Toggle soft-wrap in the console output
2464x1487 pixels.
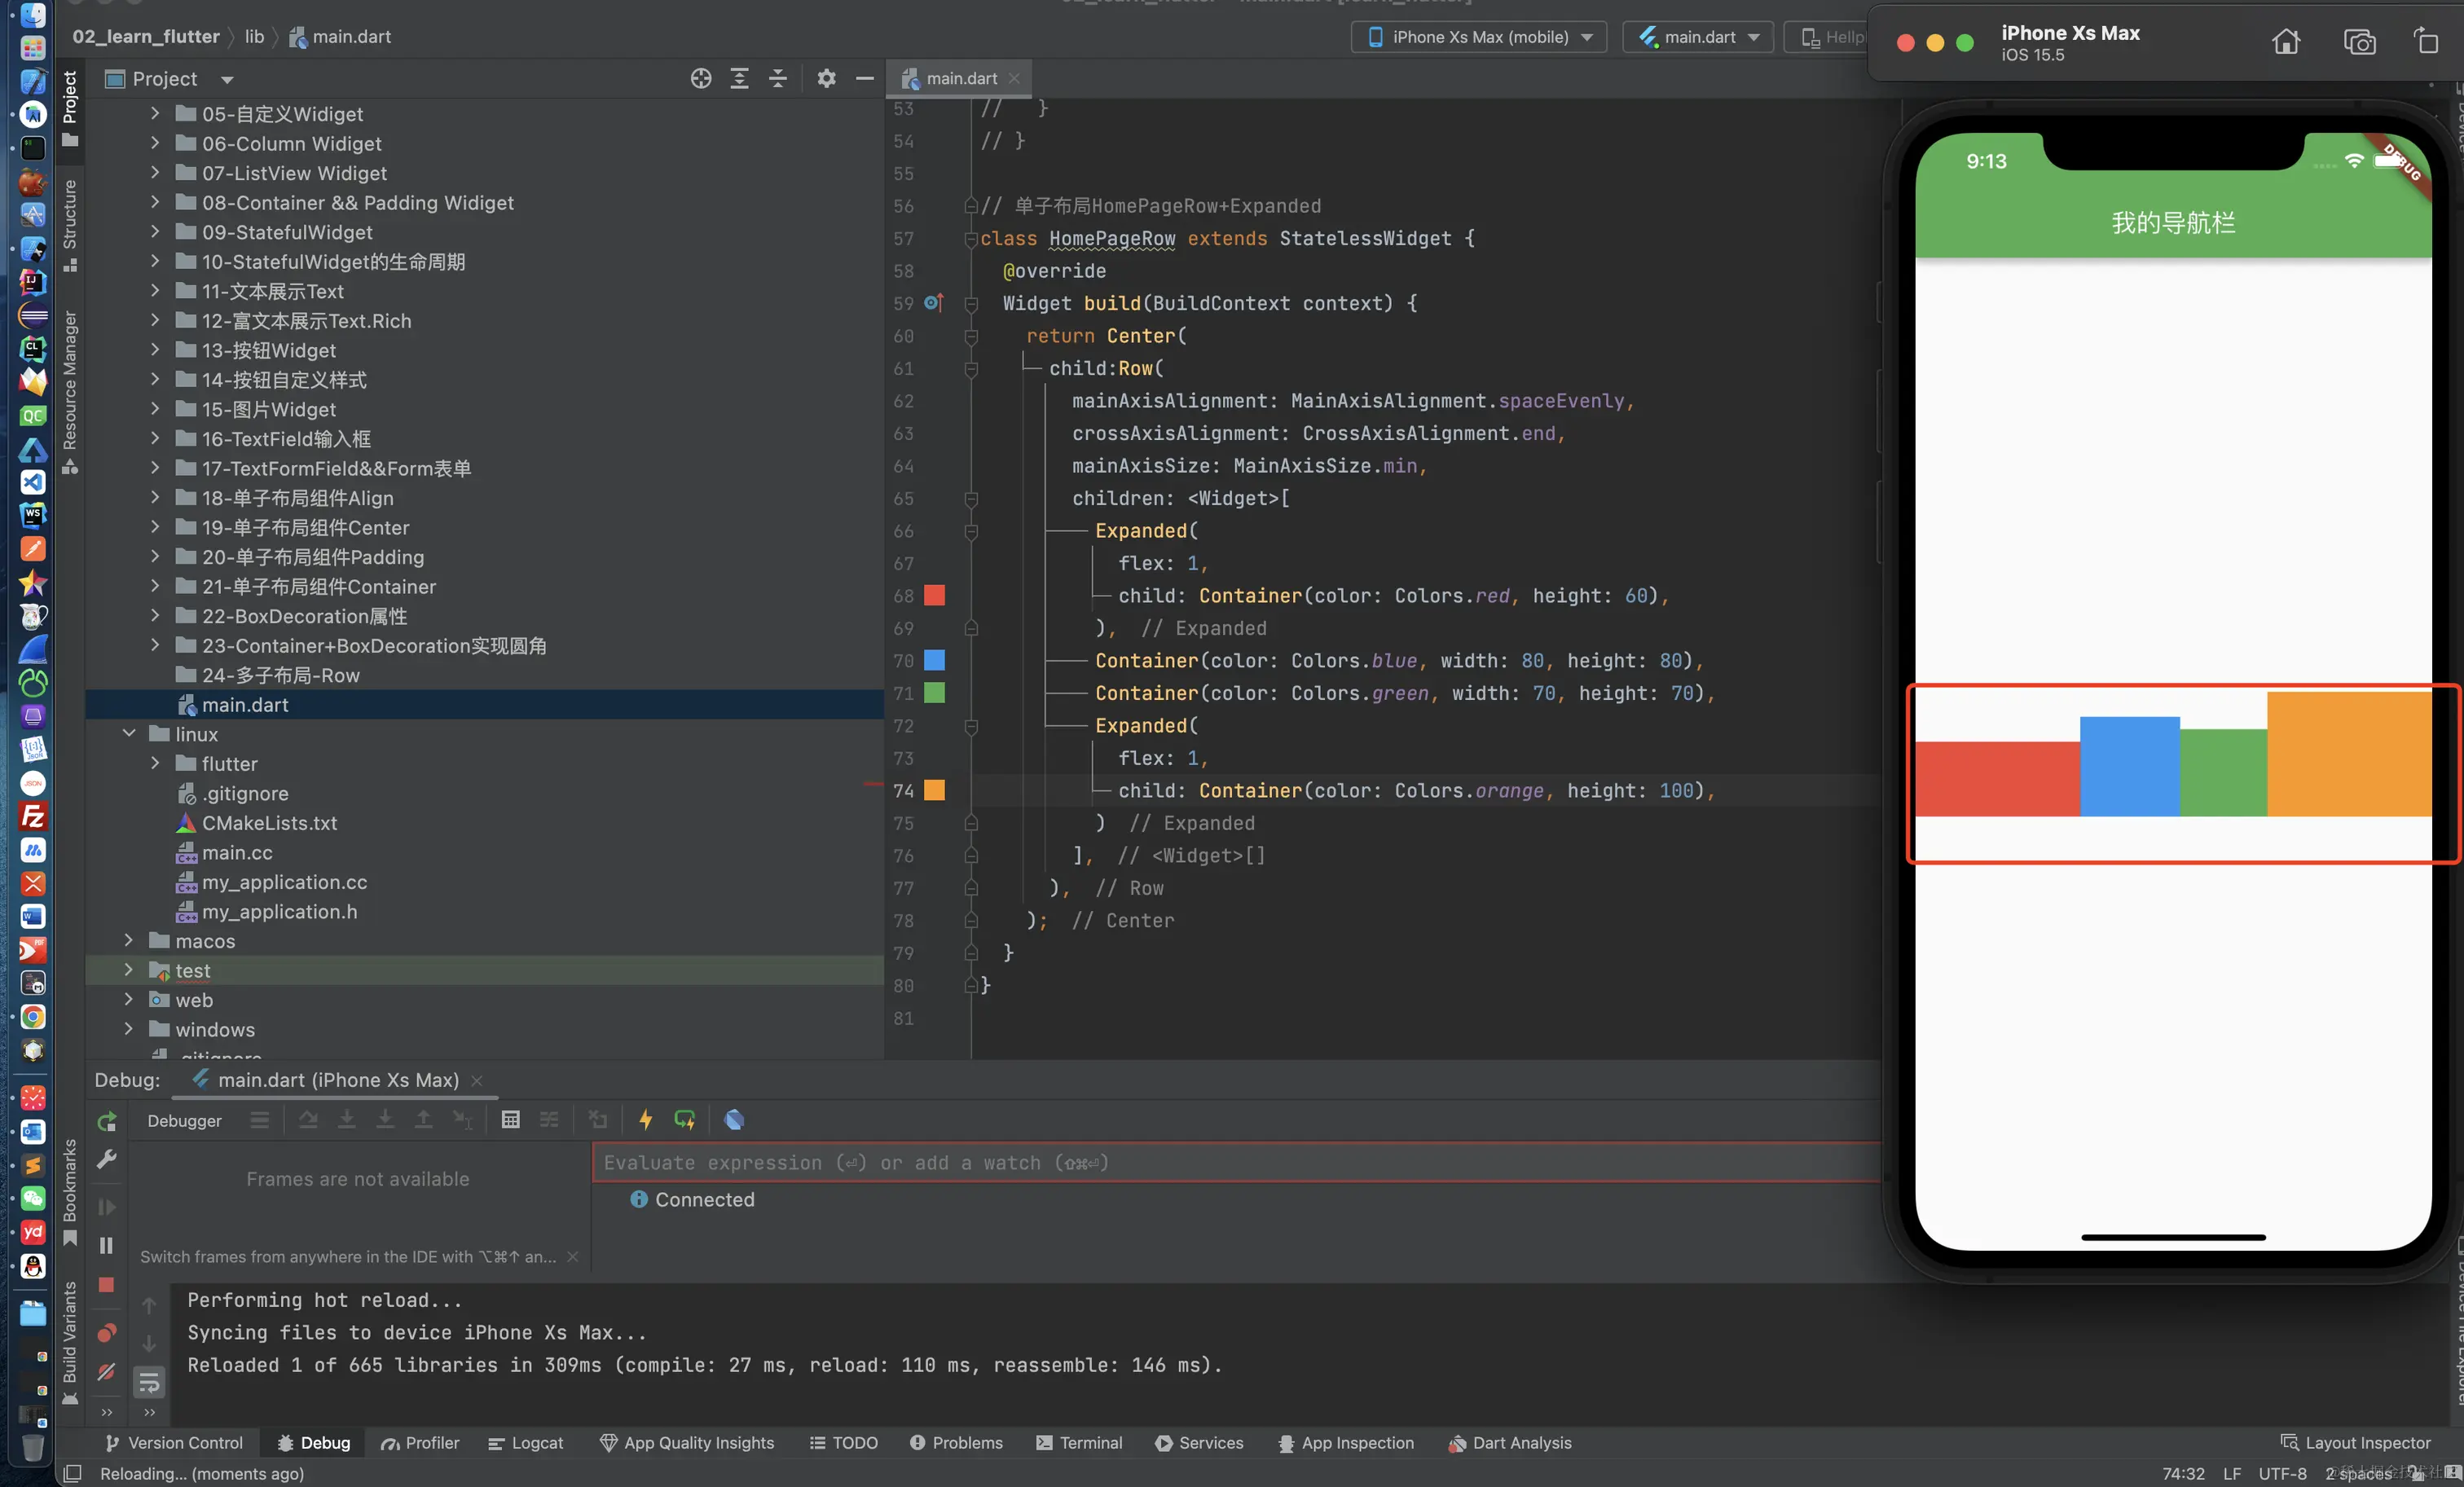(x=149, y=1383)
